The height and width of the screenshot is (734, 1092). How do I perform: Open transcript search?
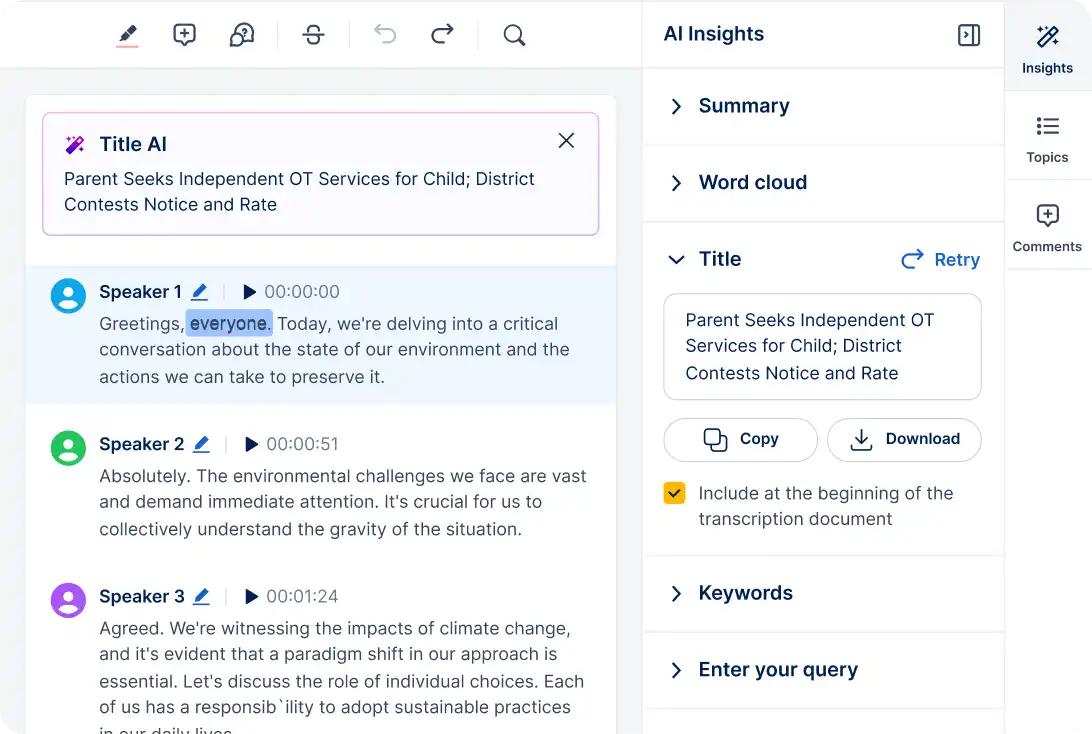click(514, 35)
